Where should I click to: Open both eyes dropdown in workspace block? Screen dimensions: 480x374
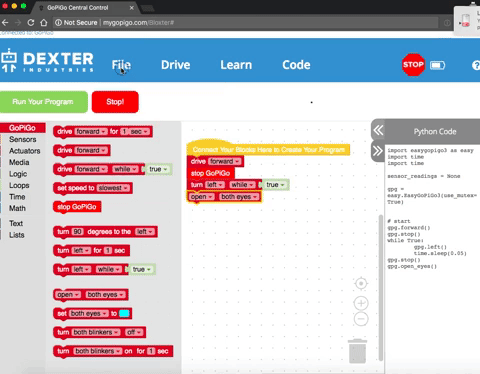tap(239, 197)
